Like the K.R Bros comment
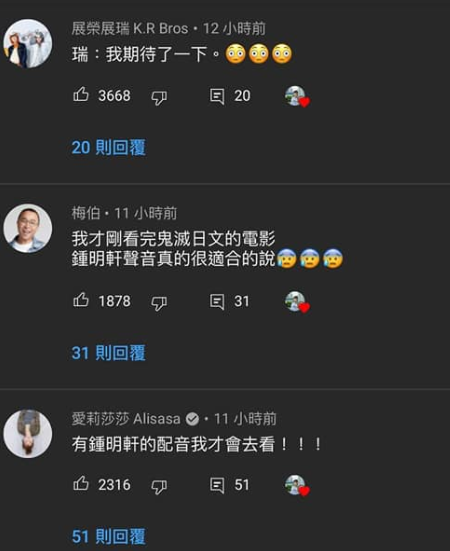The image size is (450, 551). (x=81, y=94)
